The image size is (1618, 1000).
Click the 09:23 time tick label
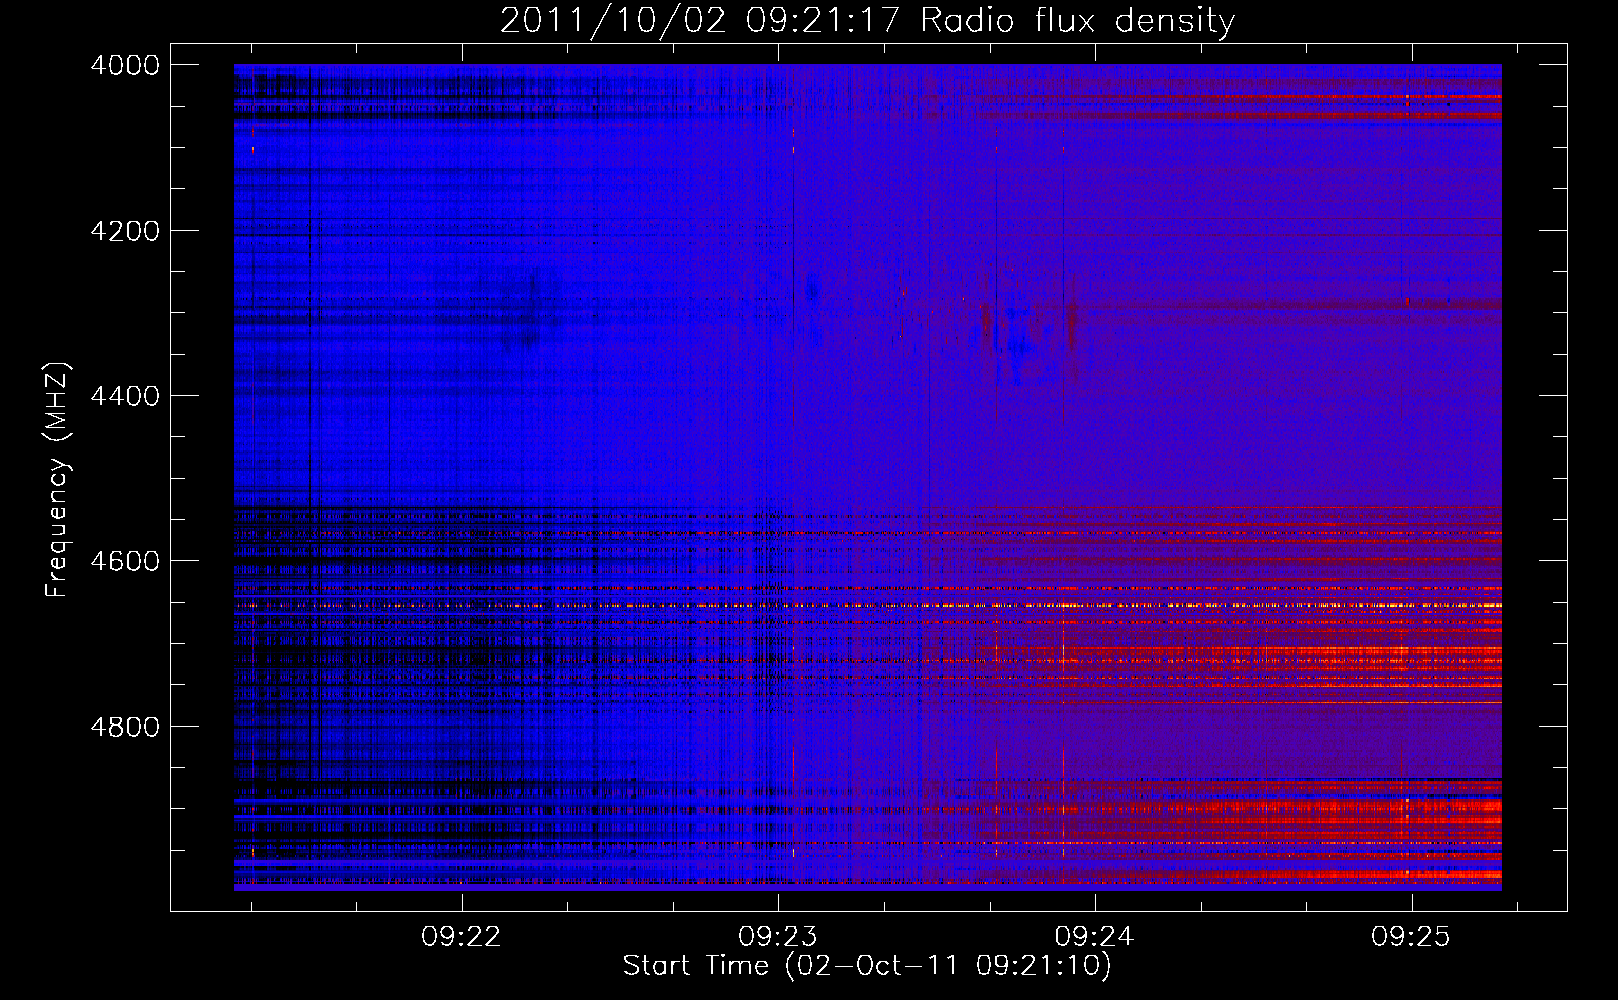778,936
